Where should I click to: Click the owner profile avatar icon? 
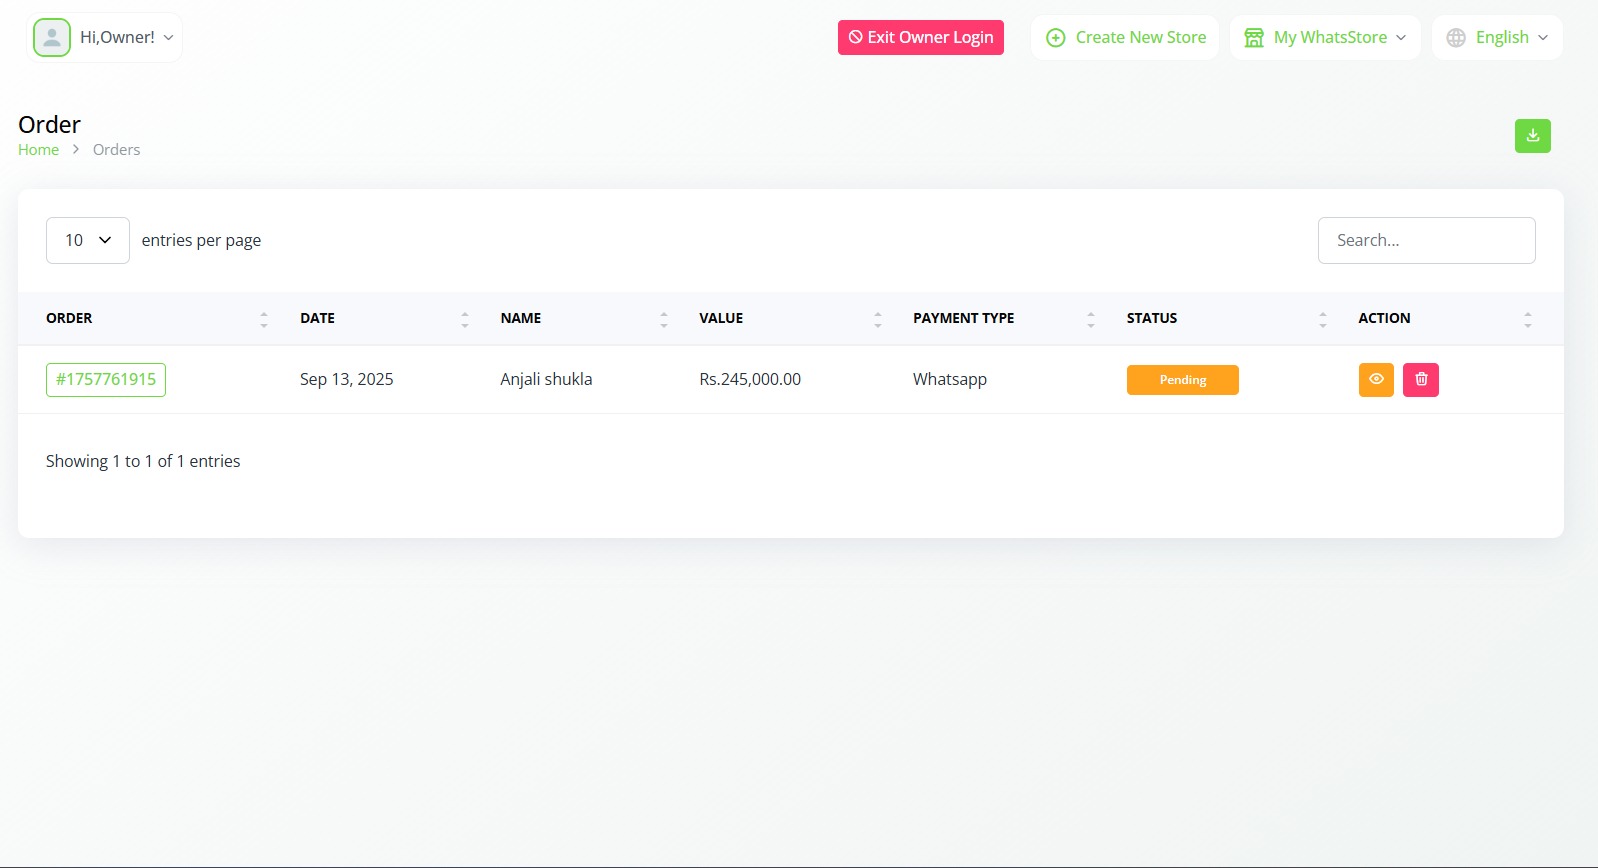52,38
